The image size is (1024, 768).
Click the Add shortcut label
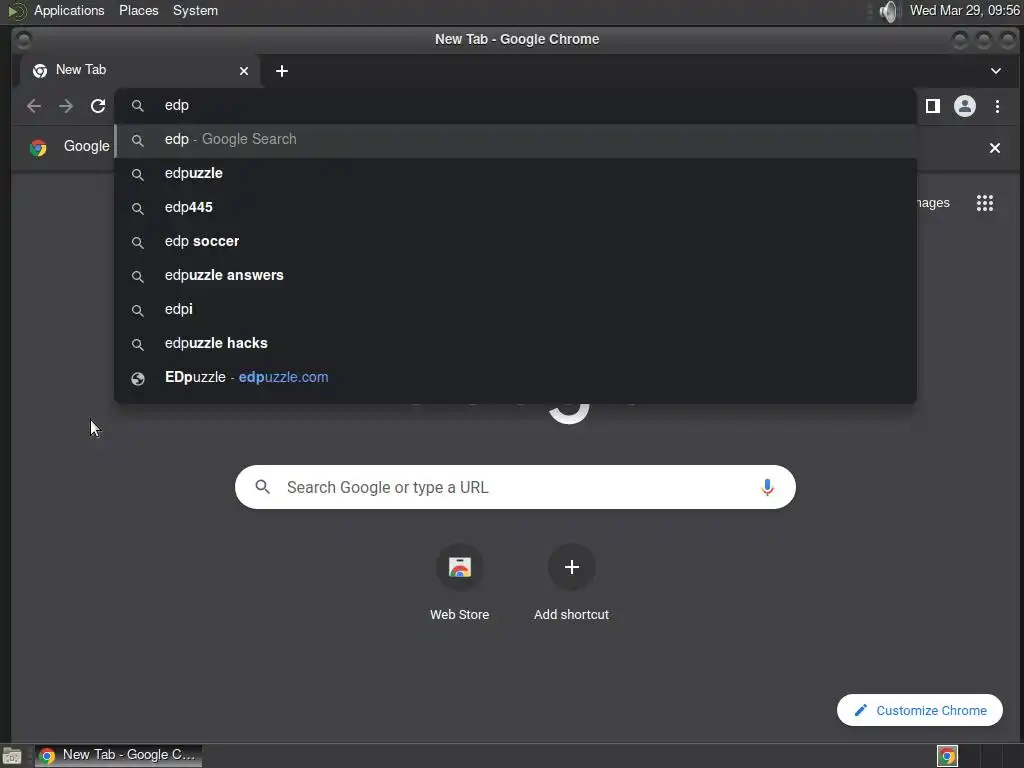coord(571,615)
